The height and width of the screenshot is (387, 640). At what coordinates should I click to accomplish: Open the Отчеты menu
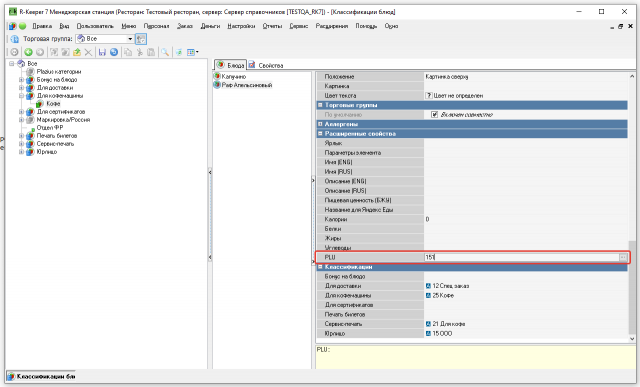[x=272, y=26]
